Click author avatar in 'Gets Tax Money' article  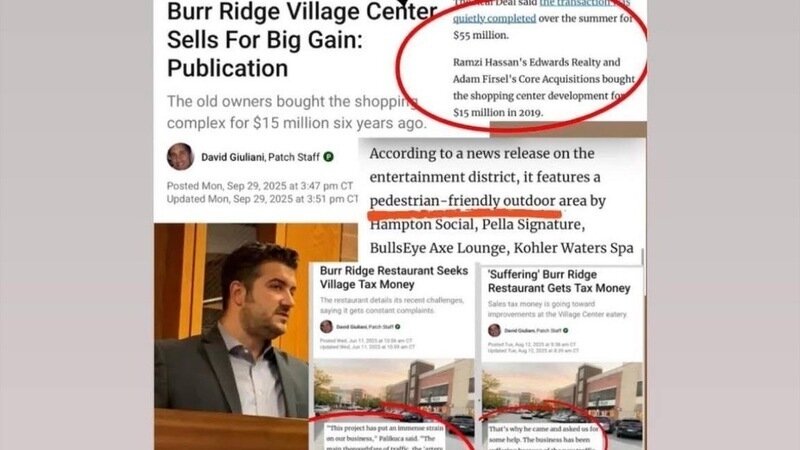pos(494,330)
